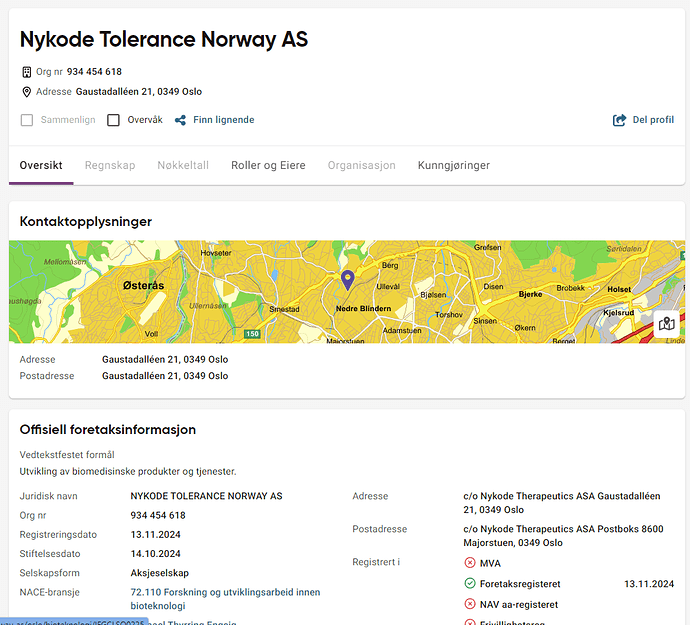Click the Nedre Blindern label on the map
This screenshot has width=690, height=625.
pos(363,309)
